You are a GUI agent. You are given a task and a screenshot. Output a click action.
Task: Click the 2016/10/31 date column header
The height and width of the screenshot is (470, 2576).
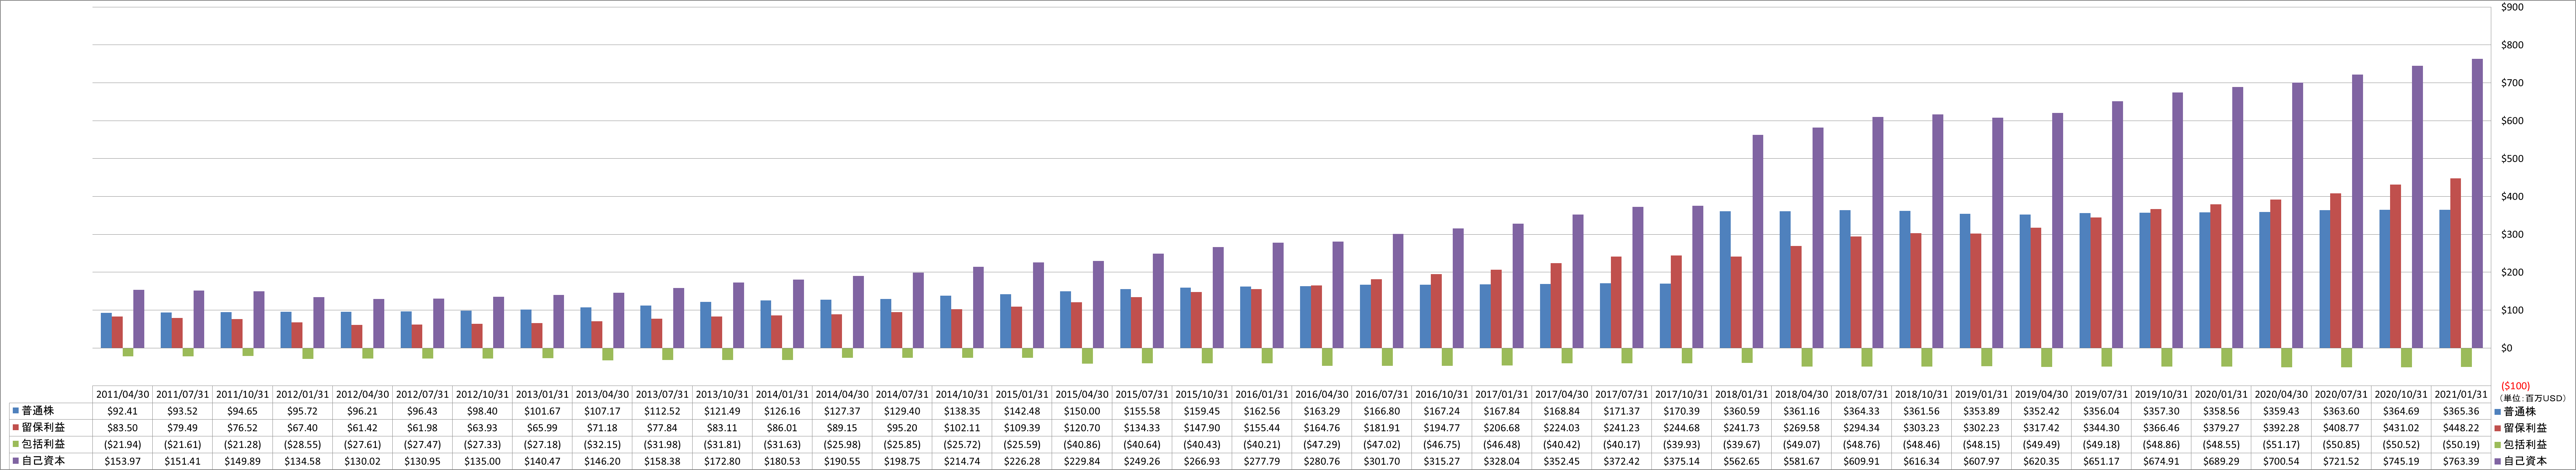click(1442, 394)
